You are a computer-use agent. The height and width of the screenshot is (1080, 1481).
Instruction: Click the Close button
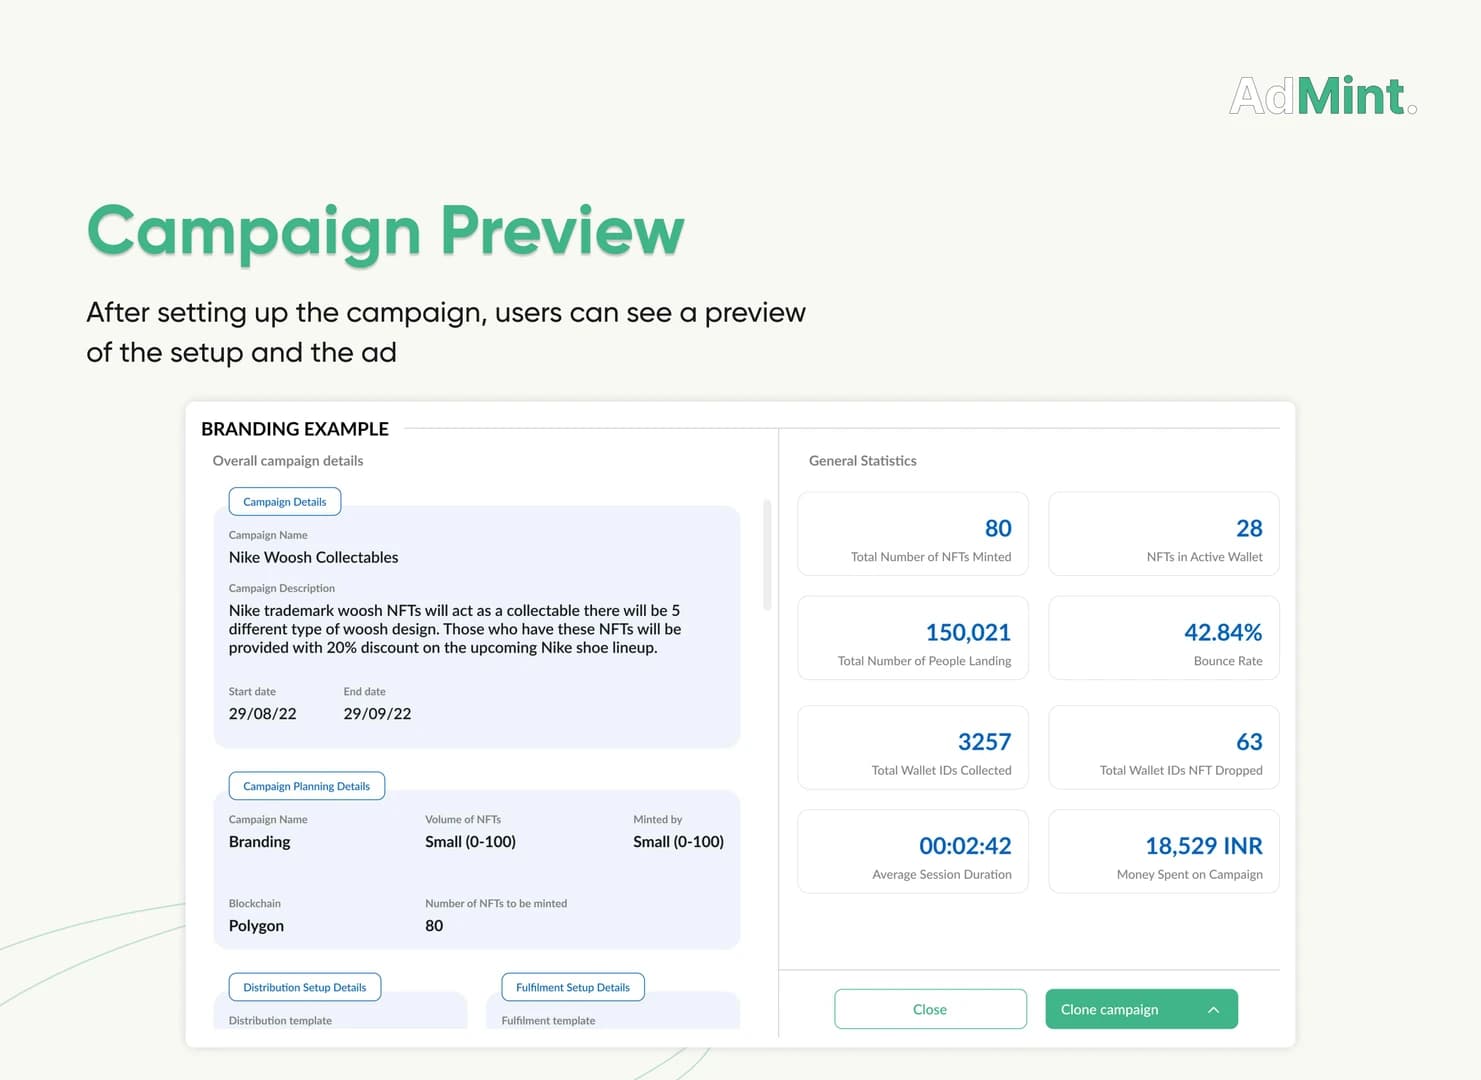(x=930, y=1009)
